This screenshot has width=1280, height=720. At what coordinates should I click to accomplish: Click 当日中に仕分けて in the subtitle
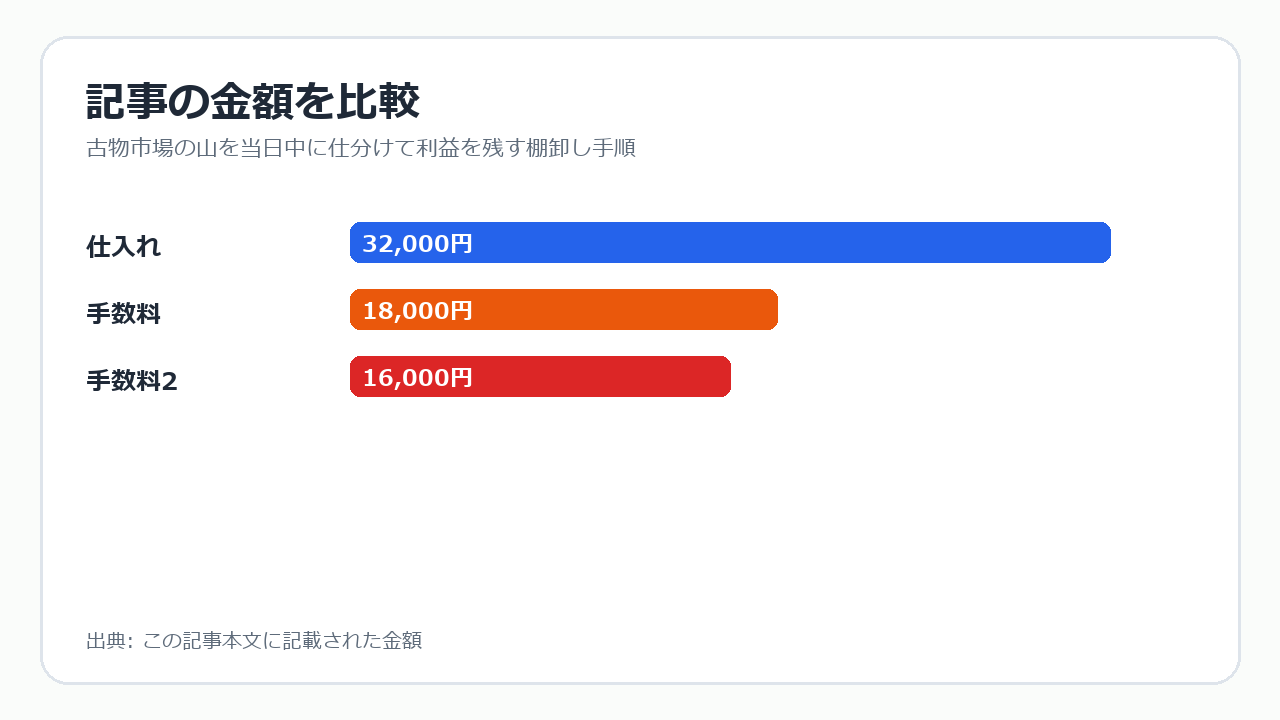point(328,148)
